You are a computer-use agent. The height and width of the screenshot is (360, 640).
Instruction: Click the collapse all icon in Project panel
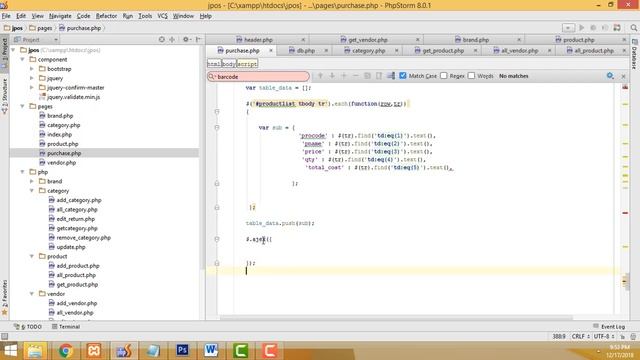click(x=172, y=40)
